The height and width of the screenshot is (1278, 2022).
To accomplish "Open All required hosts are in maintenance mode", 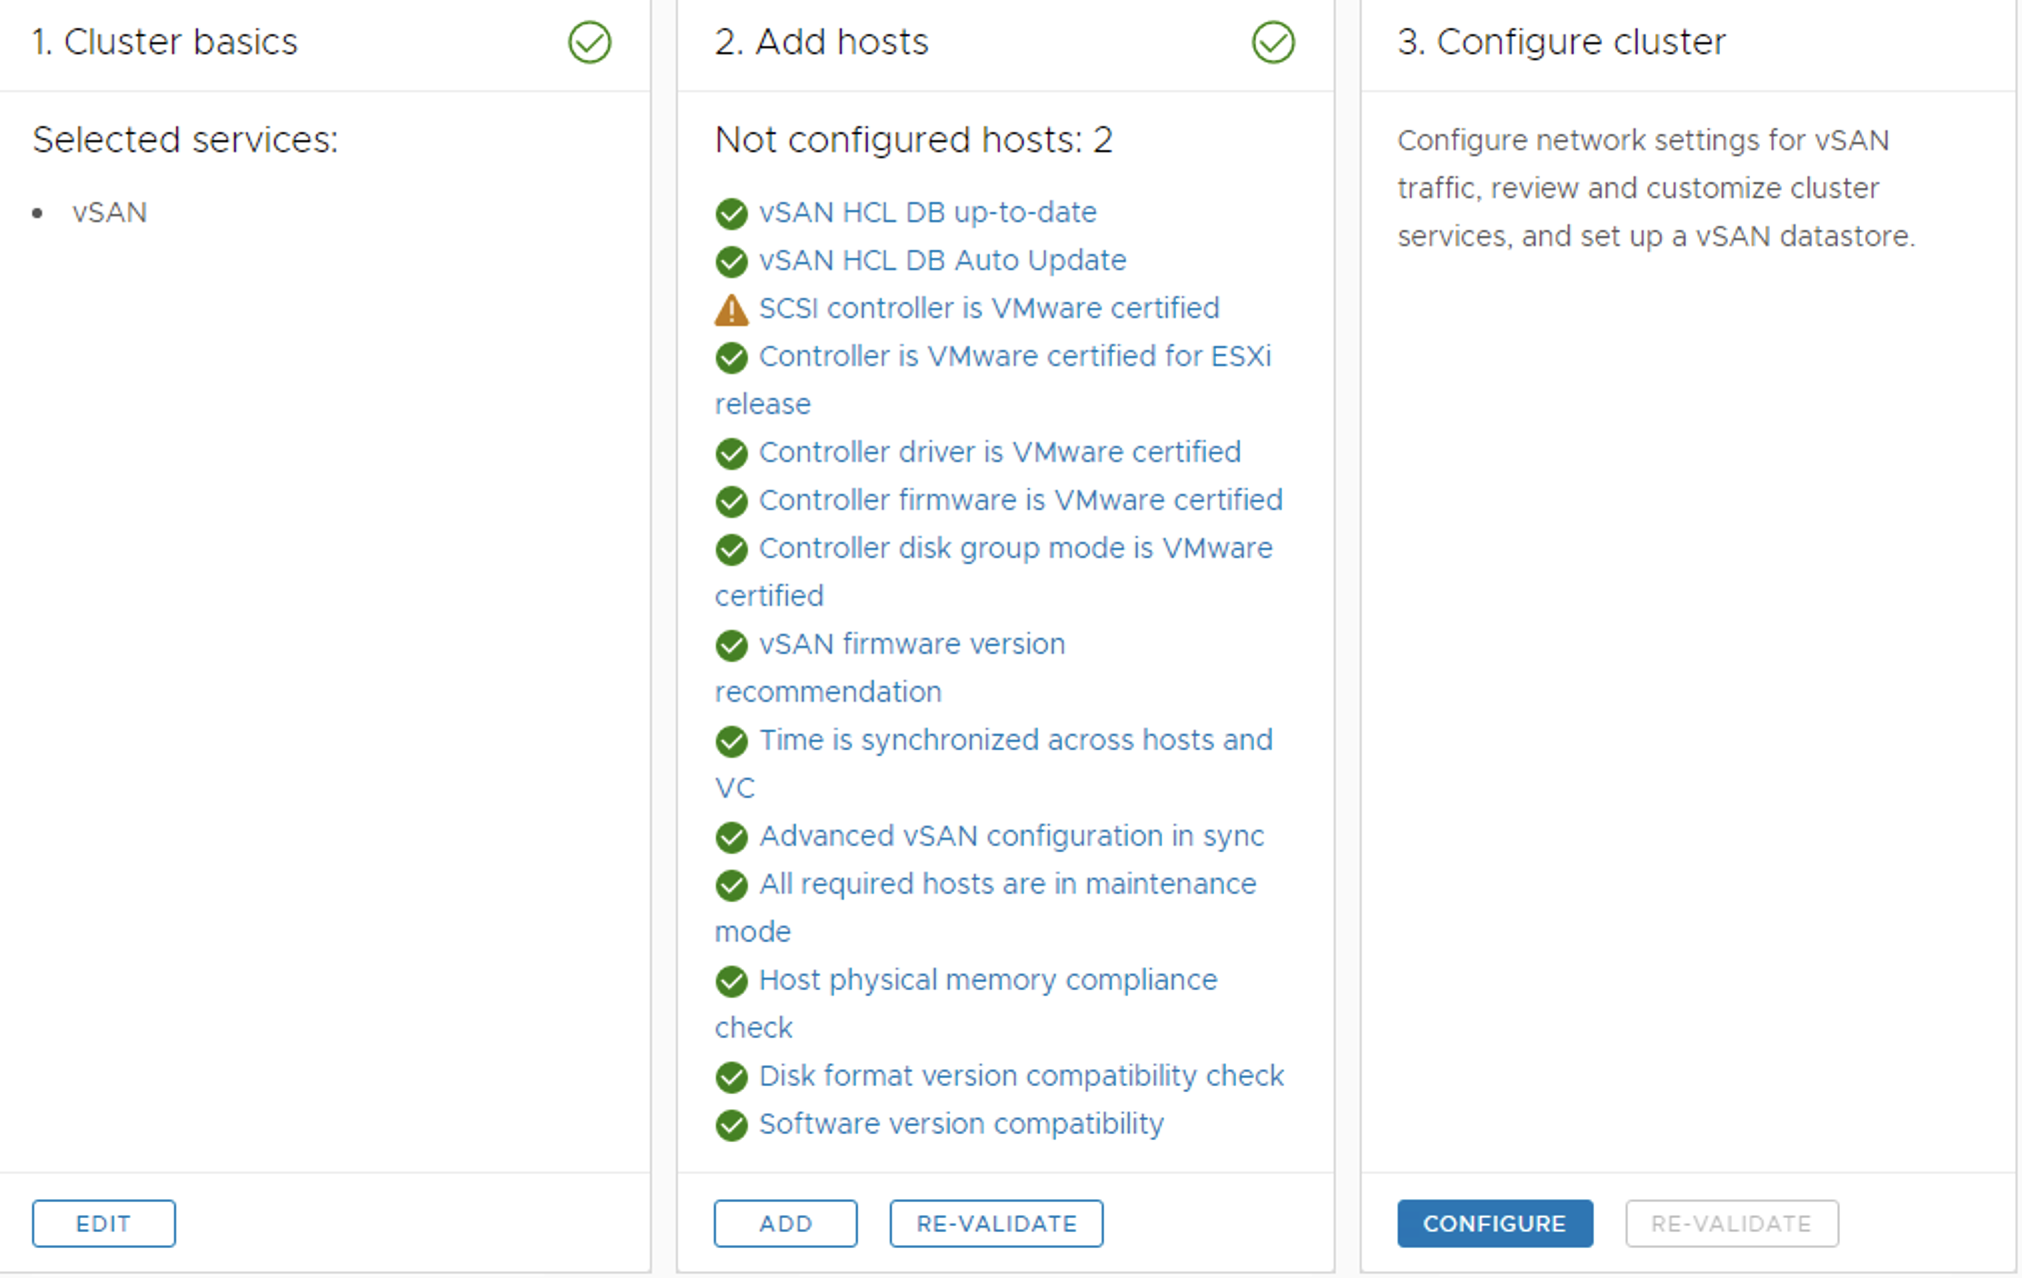I will coord(985,908).
